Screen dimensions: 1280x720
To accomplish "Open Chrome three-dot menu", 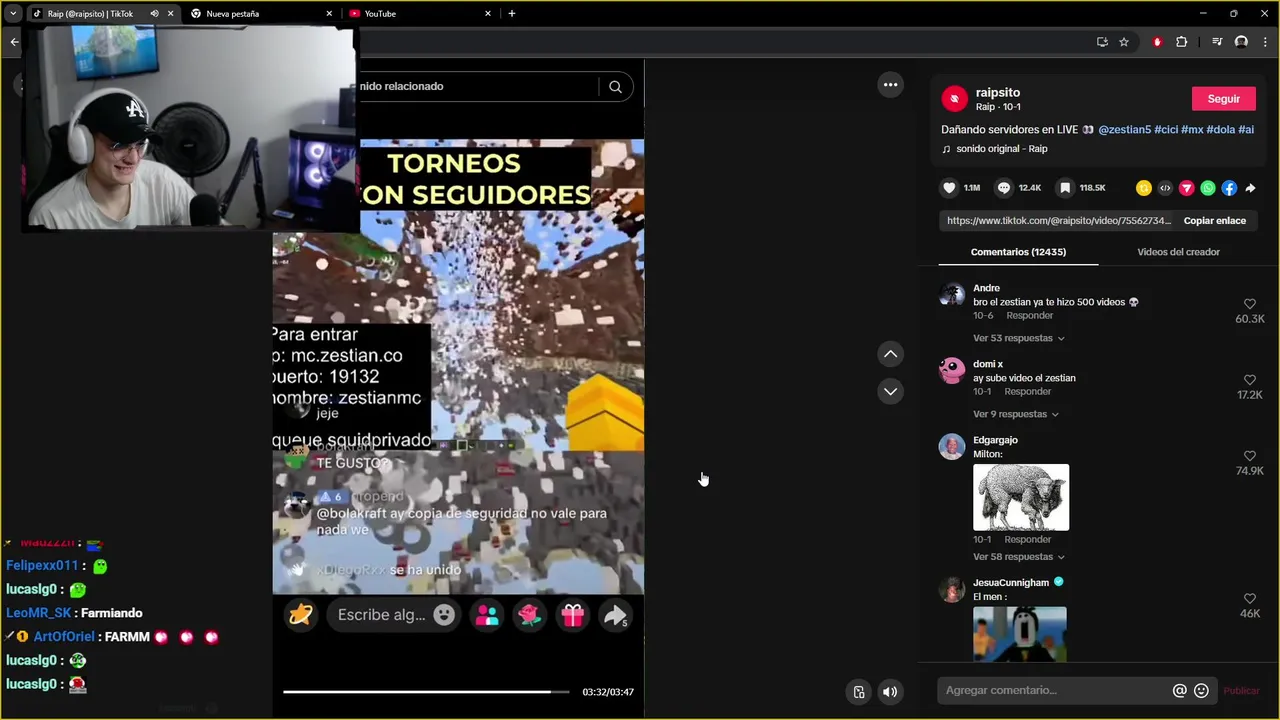I will [1265, 42].
